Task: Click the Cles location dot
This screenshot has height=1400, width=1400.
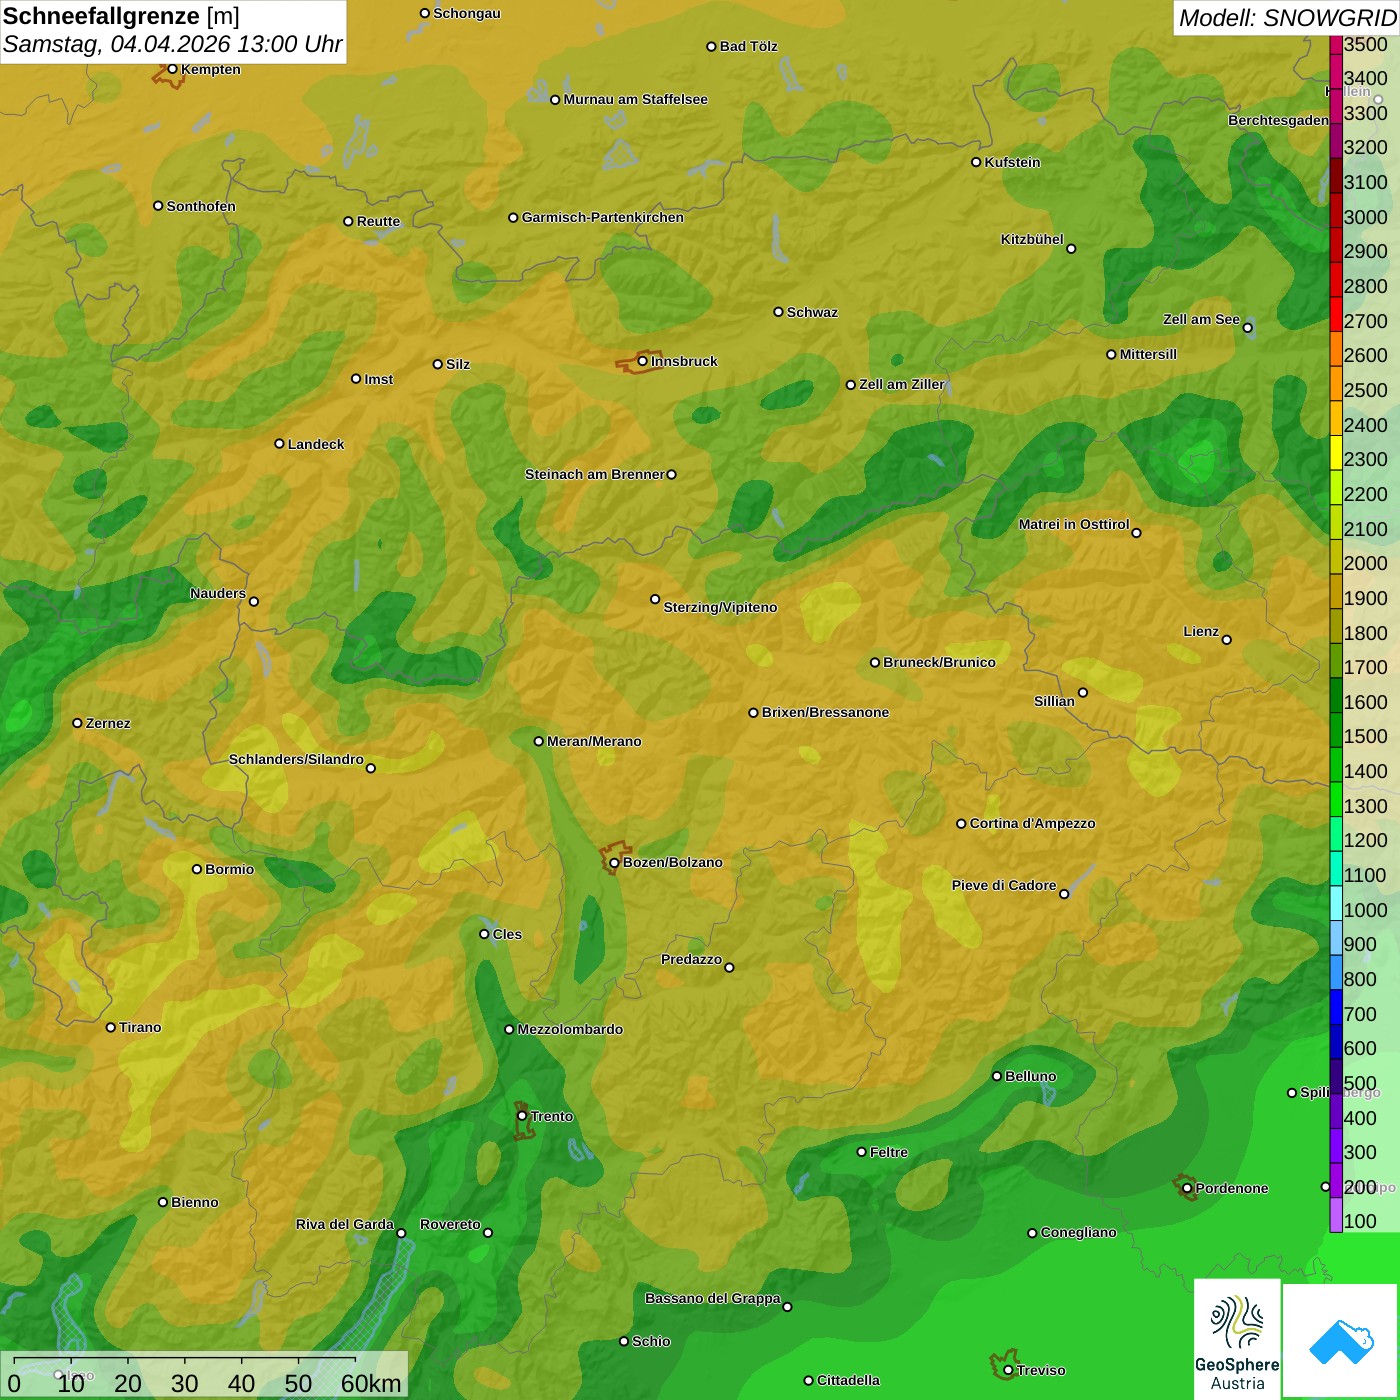Action: 484,934
